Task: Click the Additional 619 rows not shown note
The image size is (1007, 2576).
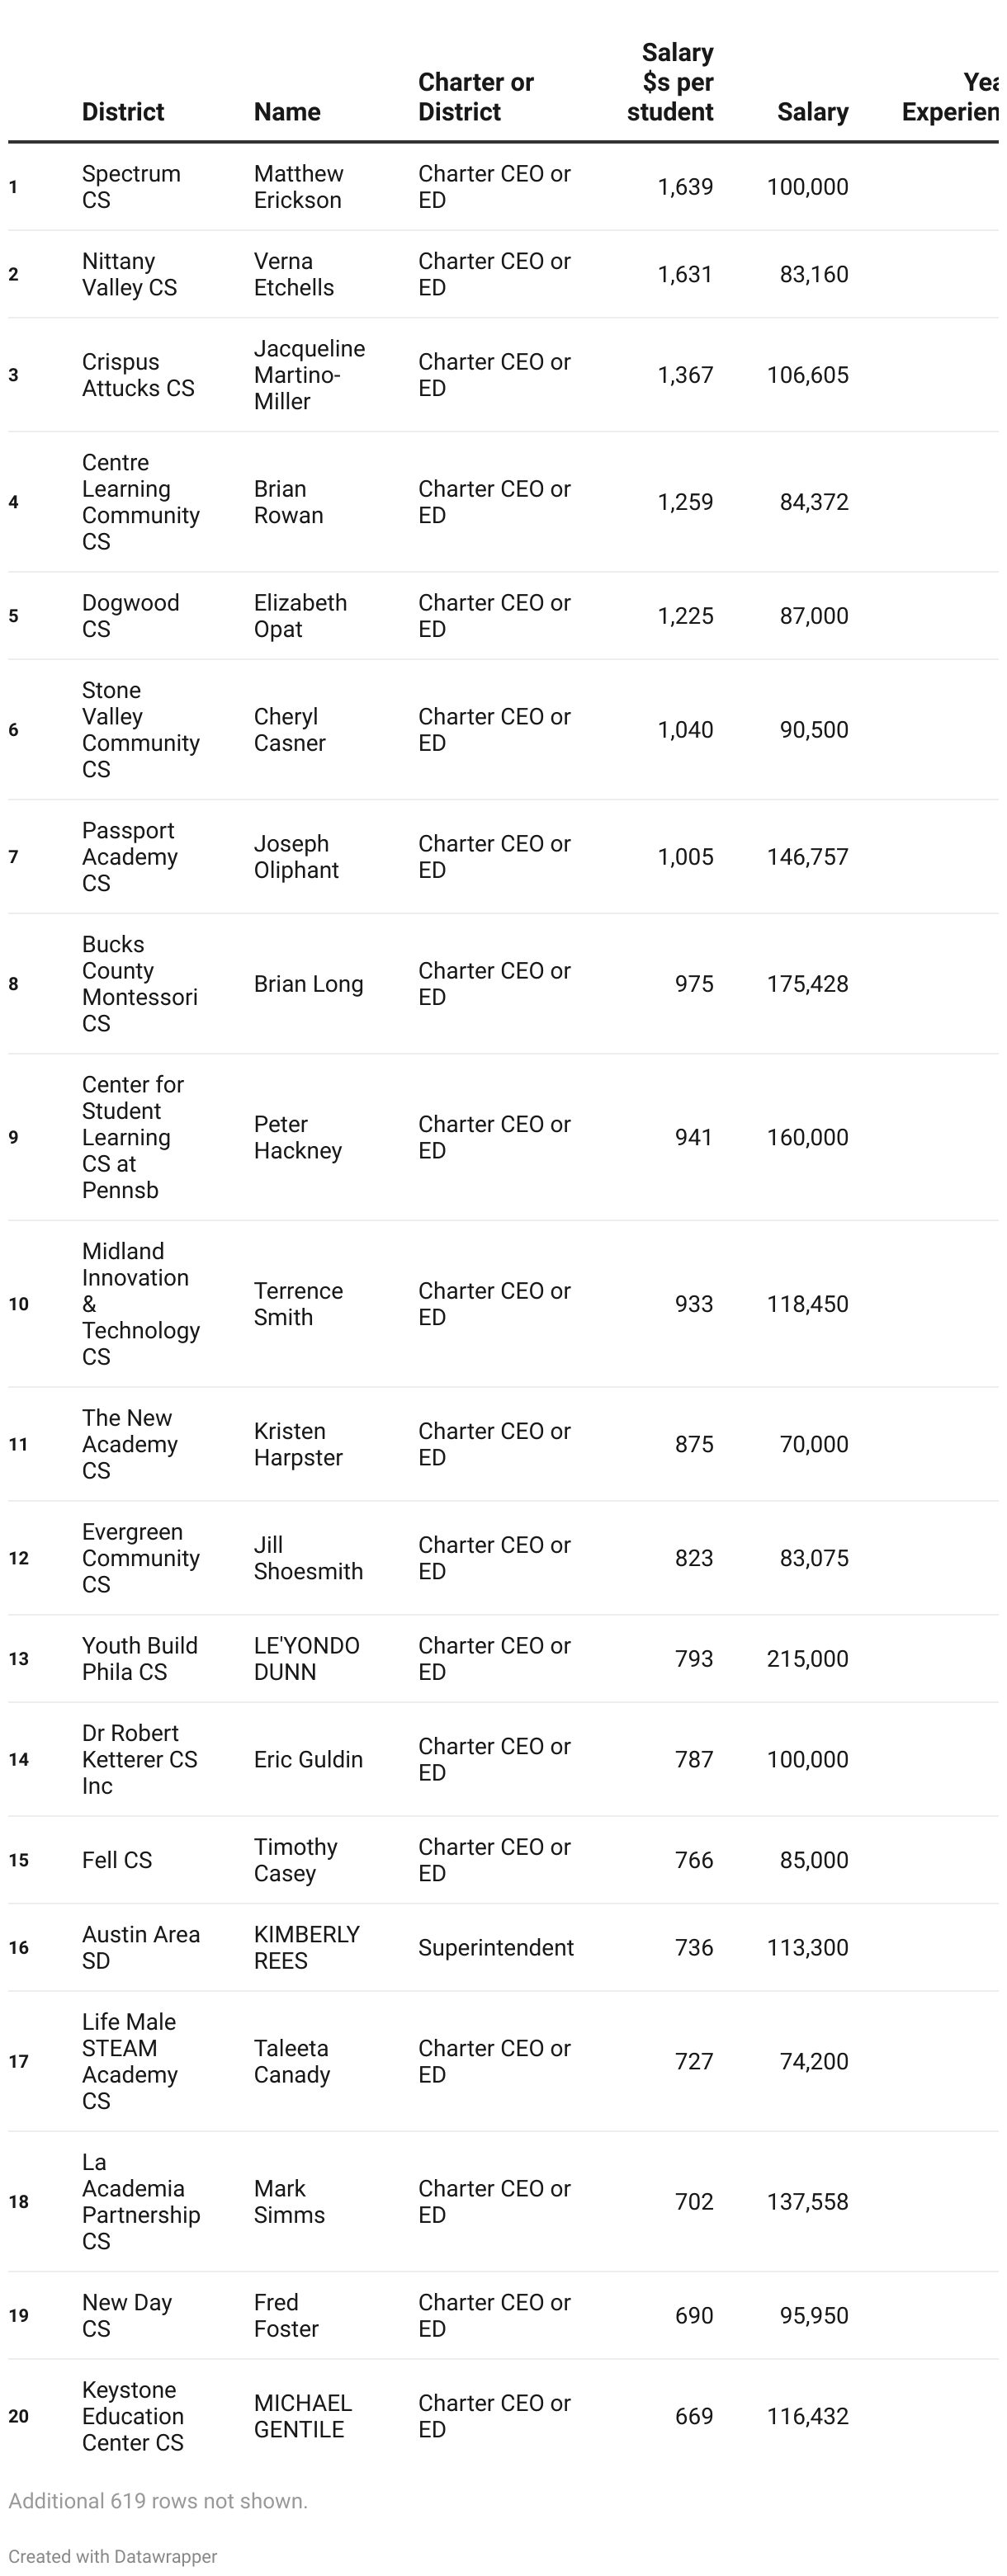Action: 158,2500
